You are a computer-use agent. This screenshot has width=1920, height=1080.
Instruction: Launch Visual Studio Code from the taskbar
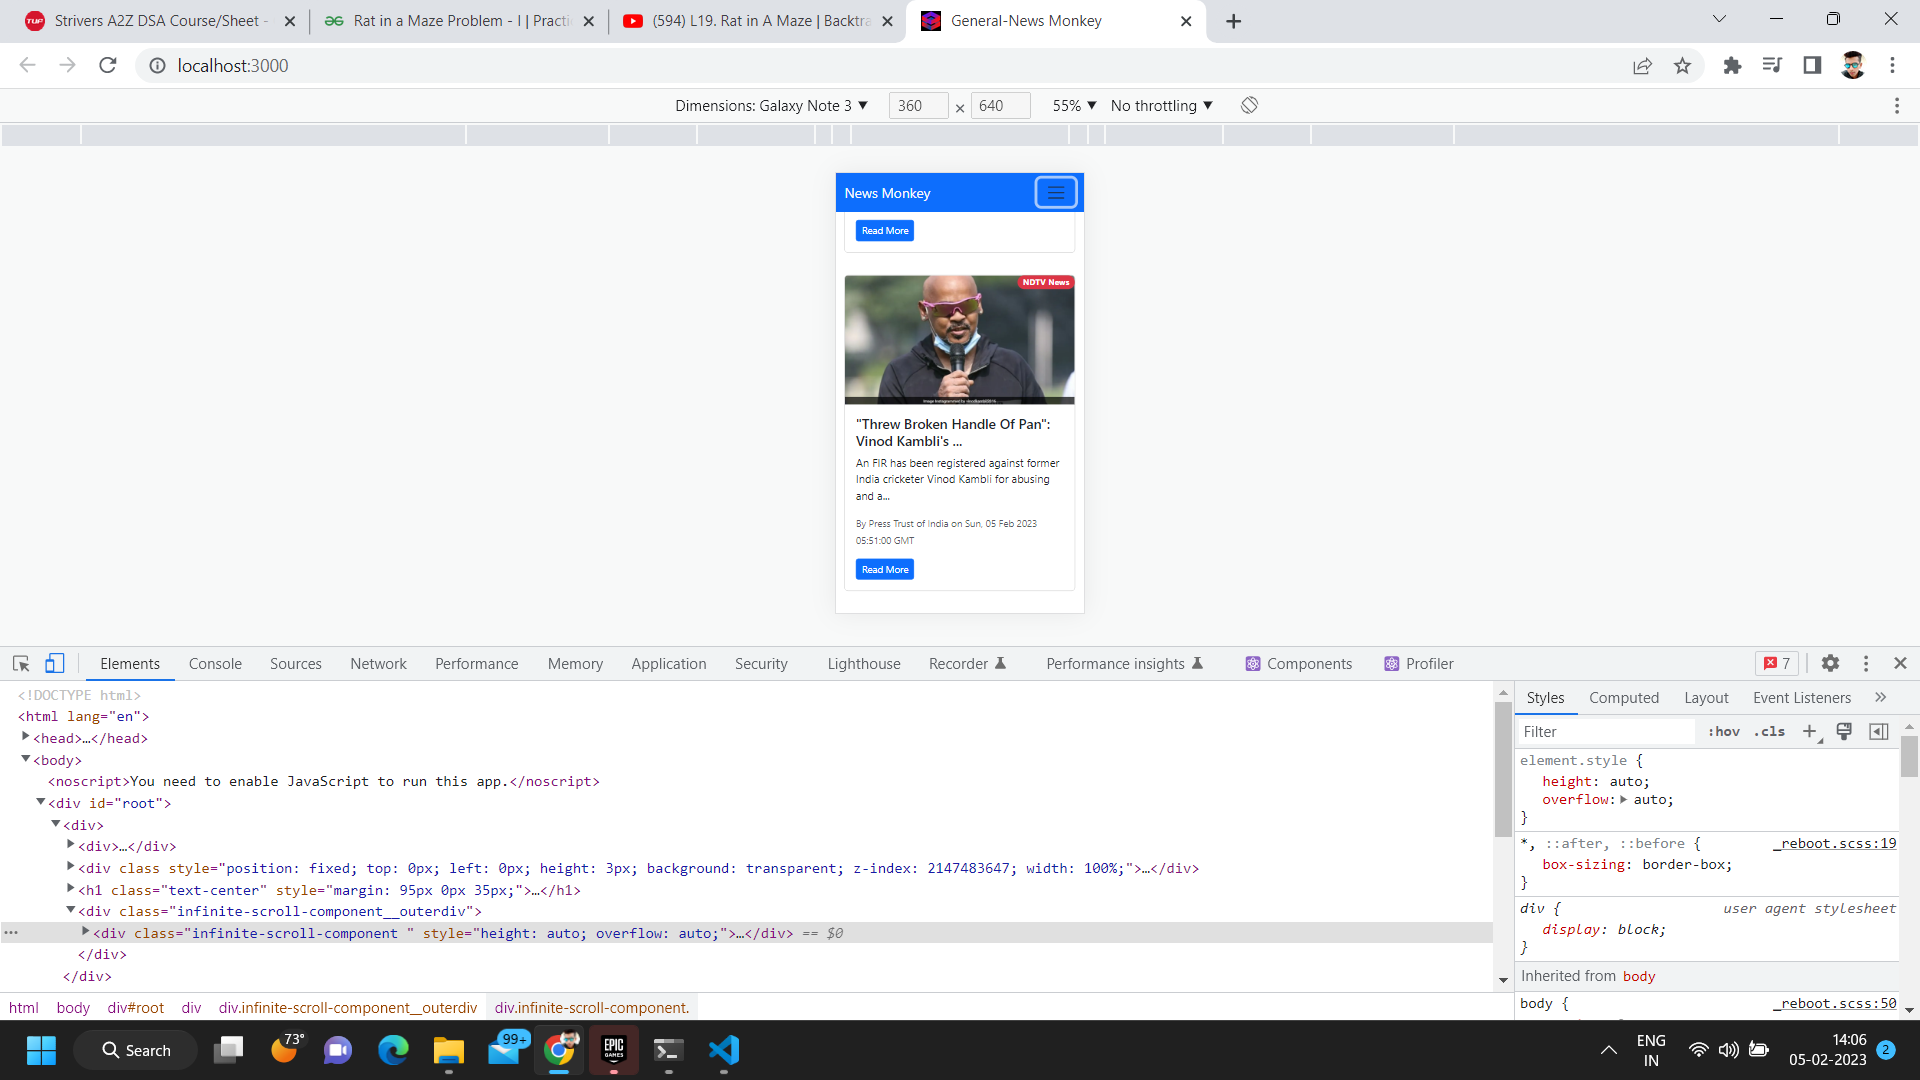tap(723, 1050)
